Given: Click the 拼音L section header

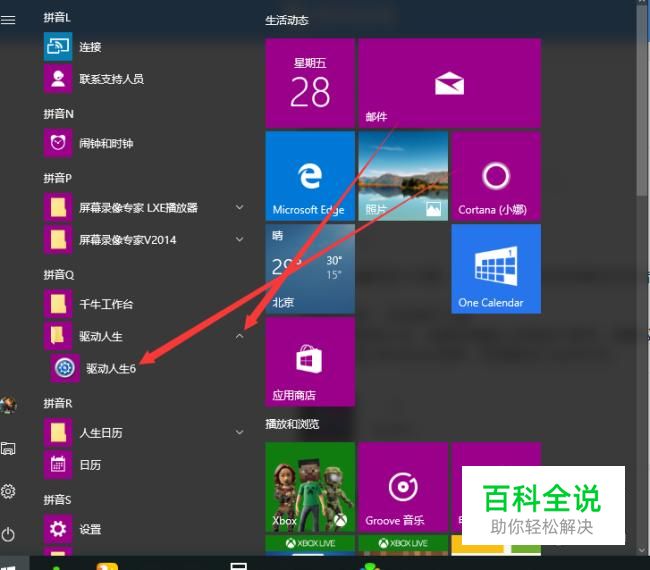Looking at the screenshot, I should (x=57, y=17).
